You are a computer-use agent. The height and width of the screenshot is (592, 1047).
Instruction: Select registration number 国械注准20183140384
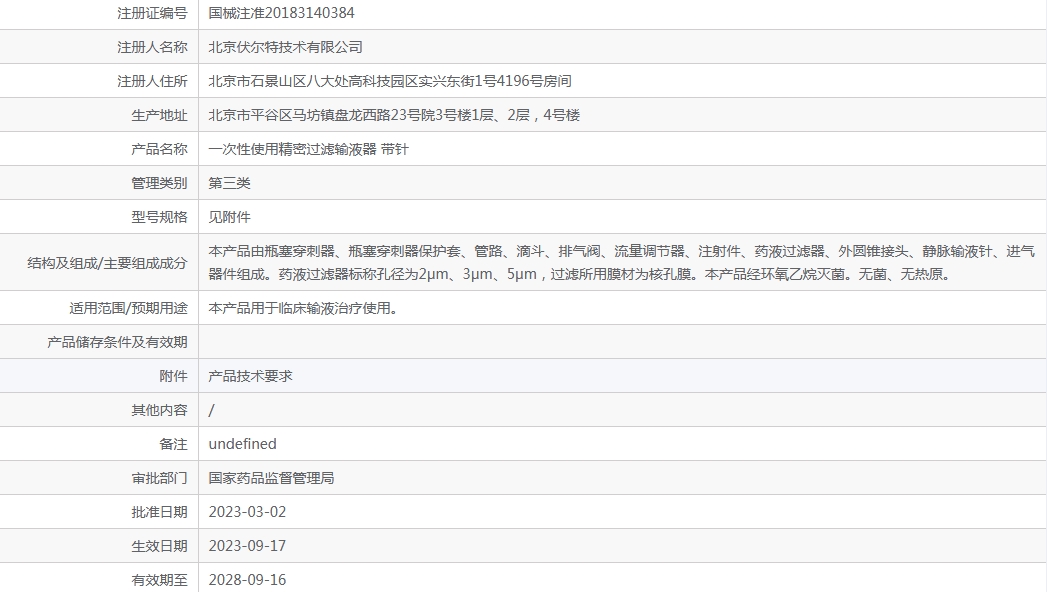point(281,13)
